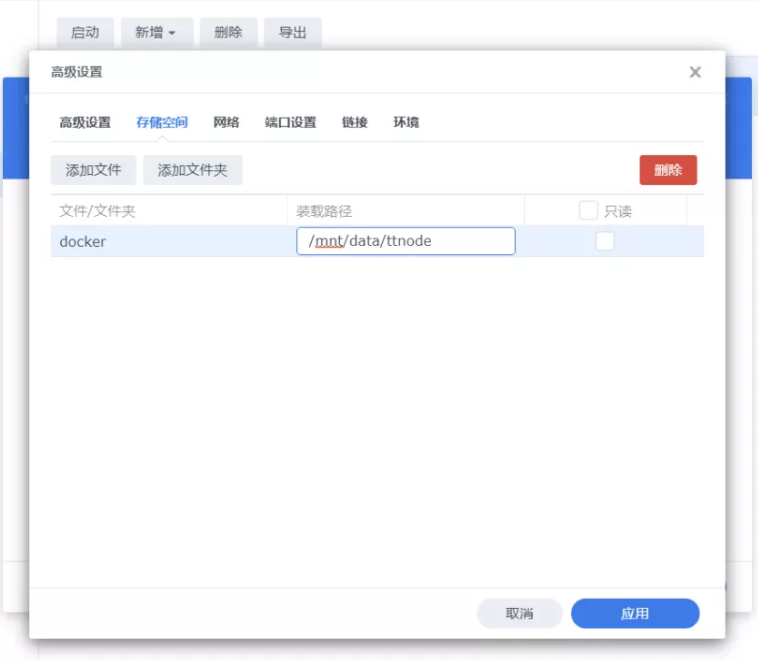
Task: Select the 存储空间 tab
Action: pos(162,122)
